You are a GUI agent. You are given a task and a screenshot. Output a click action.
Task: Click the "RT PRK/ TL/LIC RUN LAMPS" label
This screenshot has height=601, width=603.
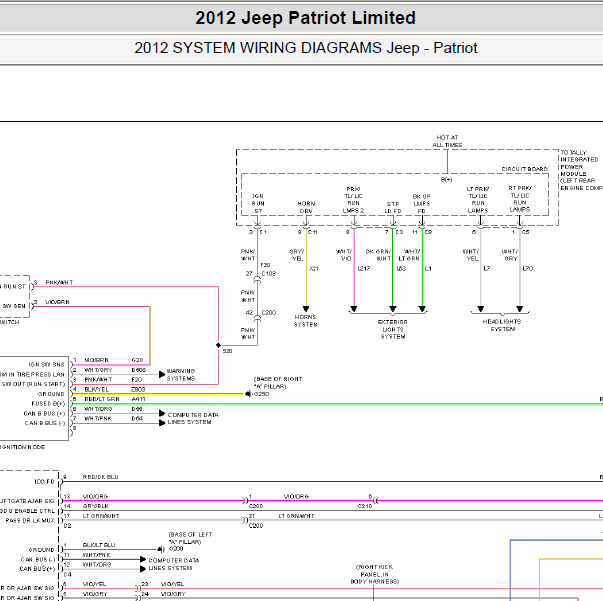pyautogui.click(x=520, y=199)
